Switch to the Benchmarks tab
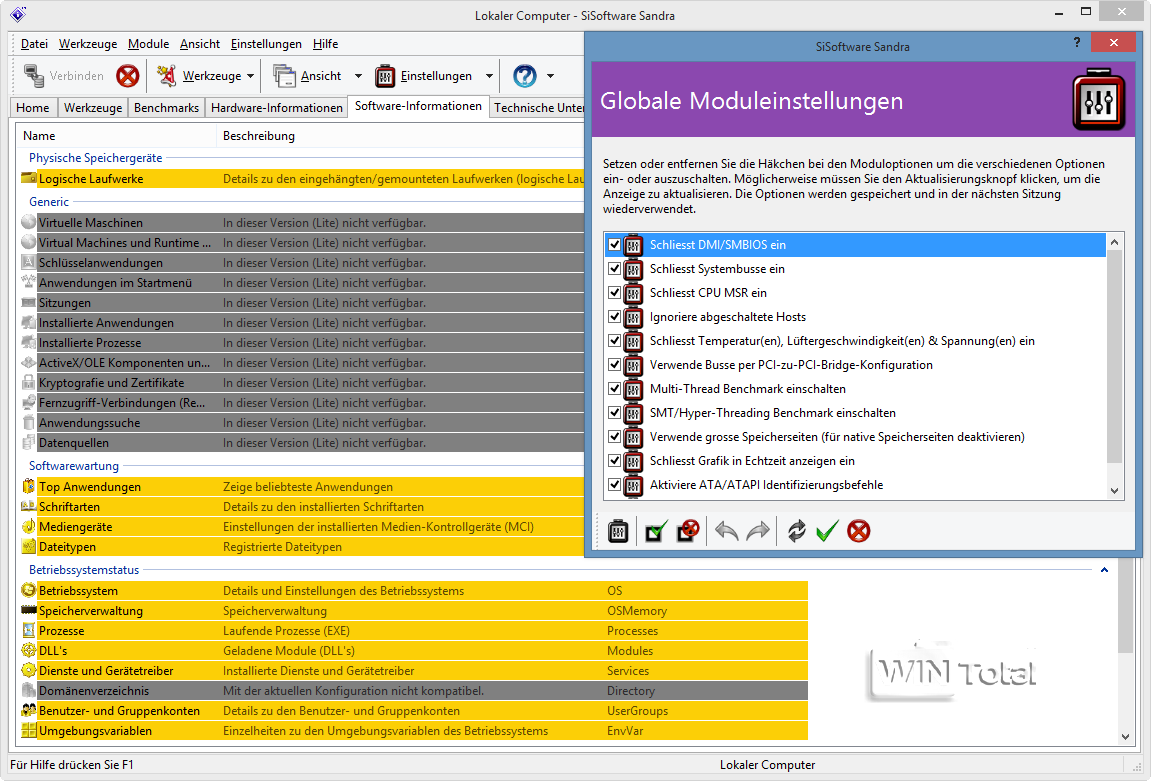Viewport: 1151px width, 781px height. pyautogui.click(x=166, y=108)
